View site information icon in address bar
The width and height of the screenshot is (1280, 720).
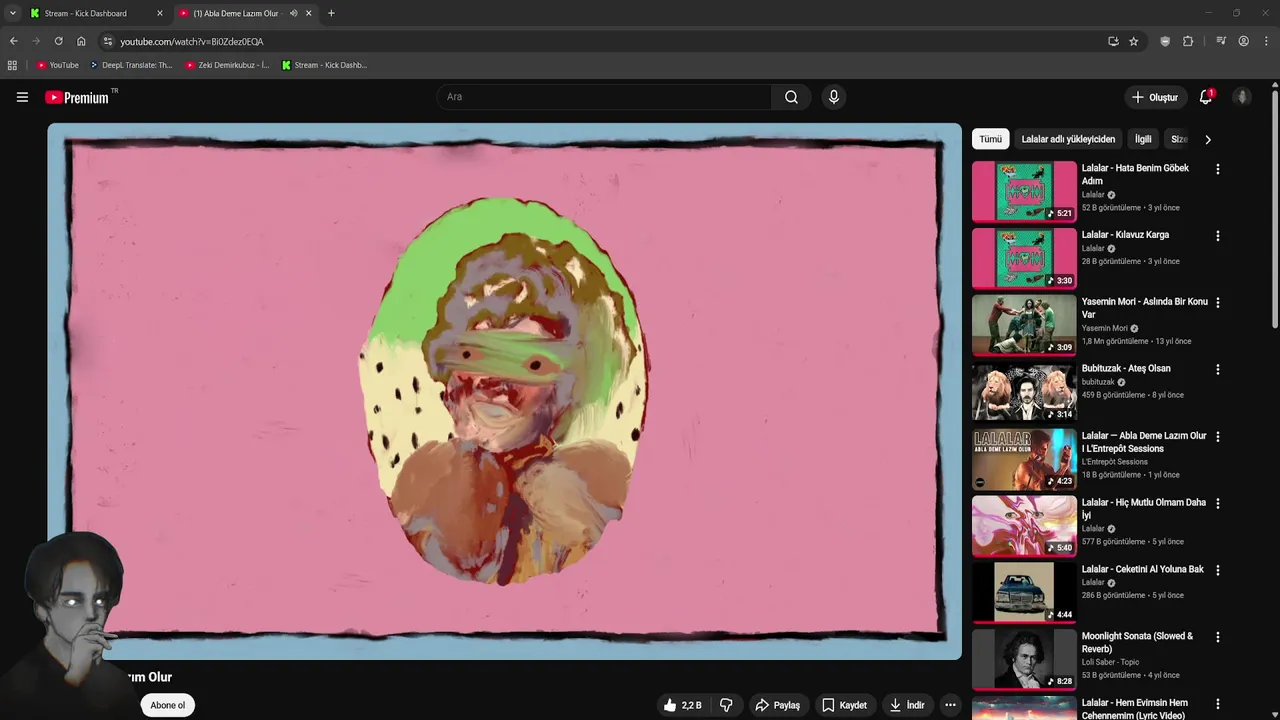tap(108, 41)
